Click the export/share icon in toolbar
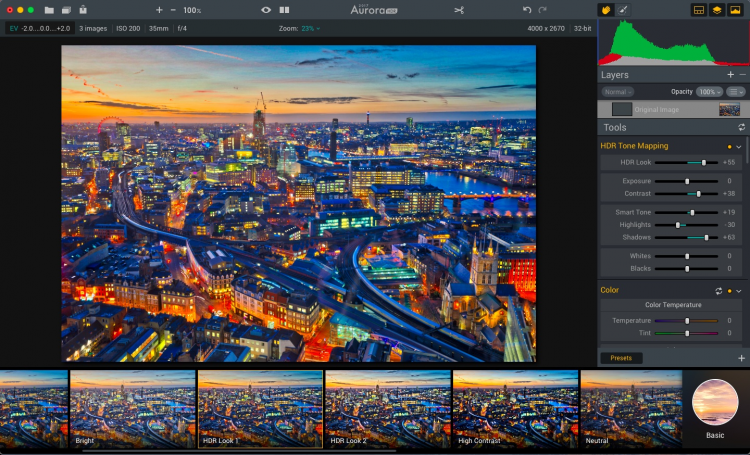The height and width of the screenshot is (455, 750). click(82, 9)
